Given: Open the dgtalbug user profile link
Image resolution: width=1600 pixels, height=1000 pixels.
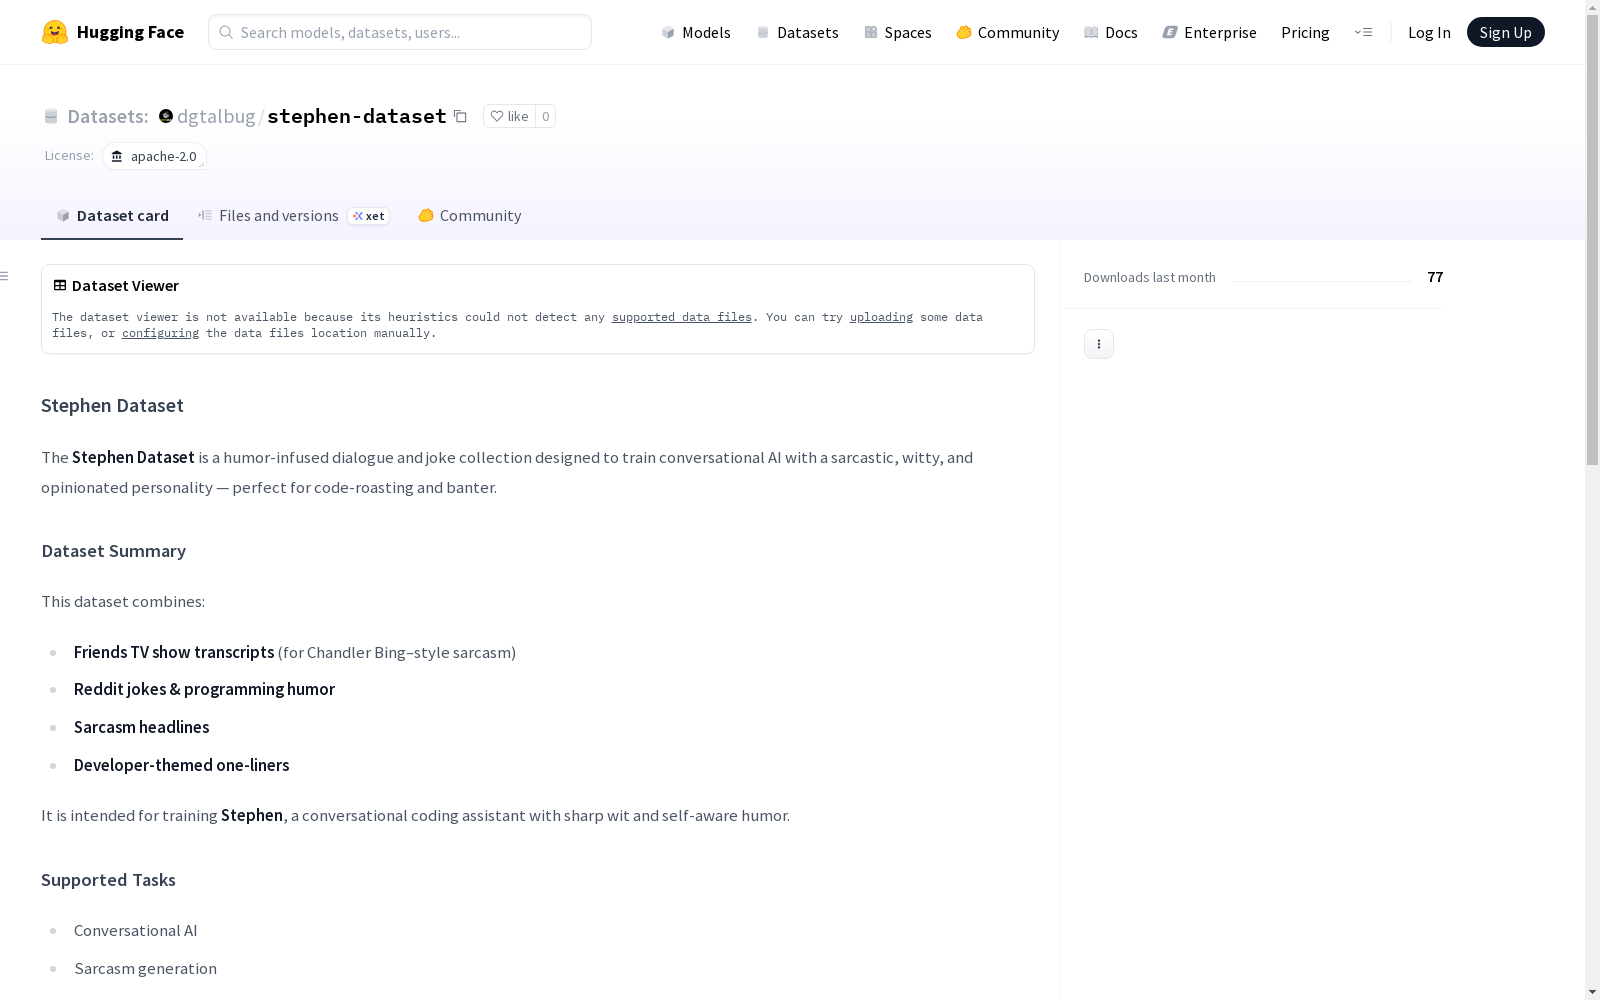Looking at the screenshot, I should [216, 116].
